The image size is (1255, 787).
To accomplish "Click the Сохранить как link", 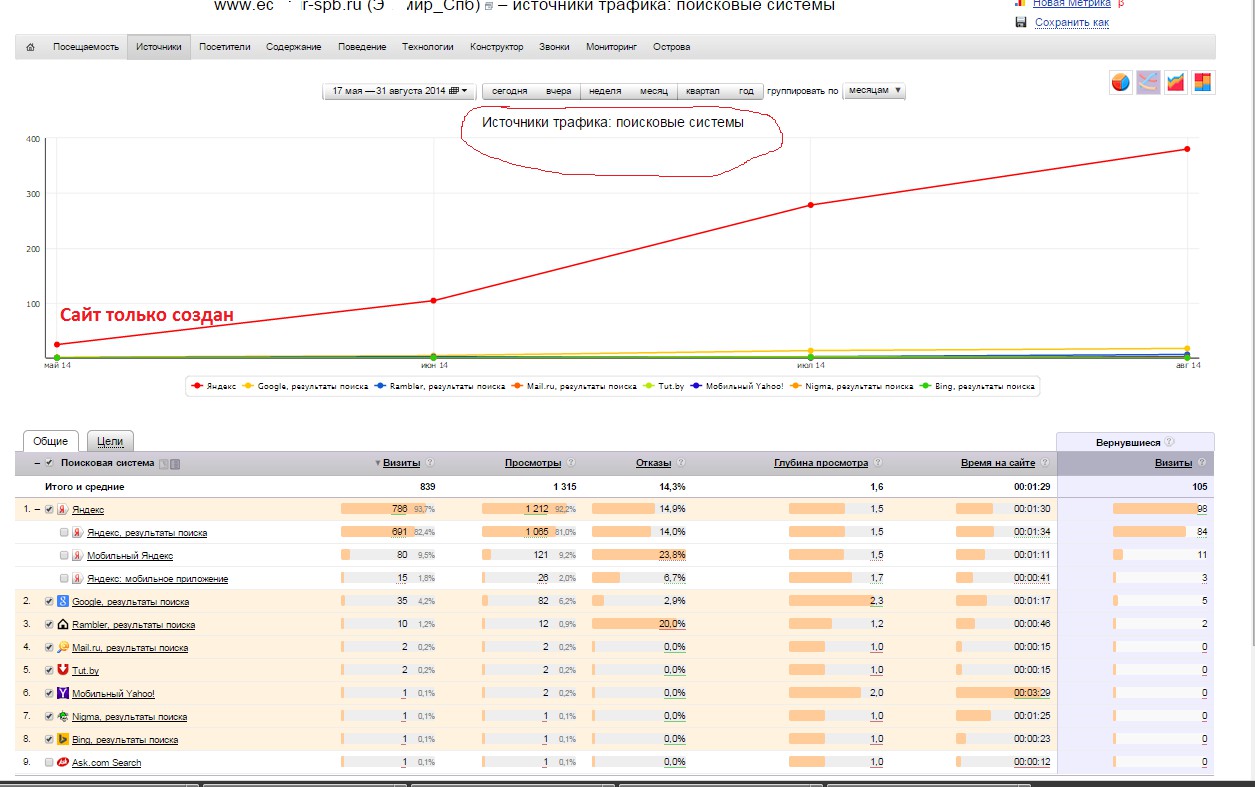I will [x=1072, y=22].
